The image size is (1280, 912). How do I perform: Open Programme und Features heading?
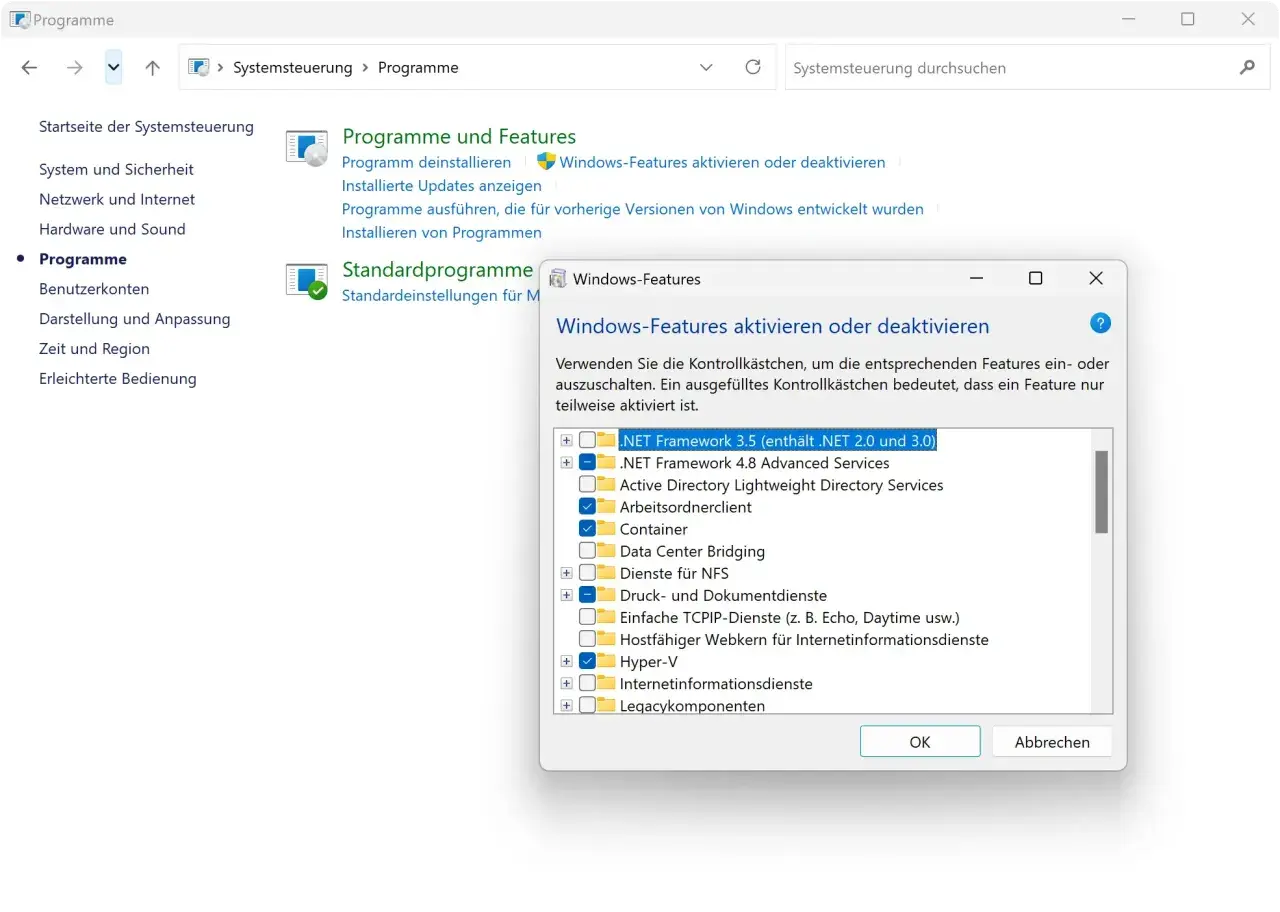coord(459,137)
